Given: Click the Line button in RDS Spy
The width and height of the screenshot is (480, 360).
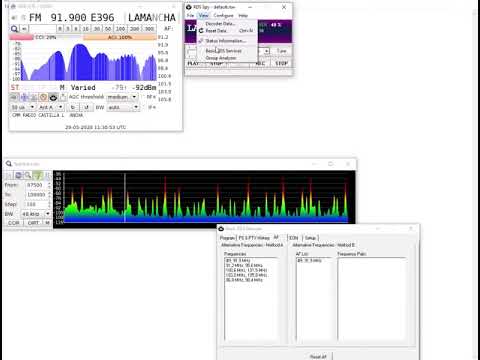Looking at the screenshot, I should point(282,51).
